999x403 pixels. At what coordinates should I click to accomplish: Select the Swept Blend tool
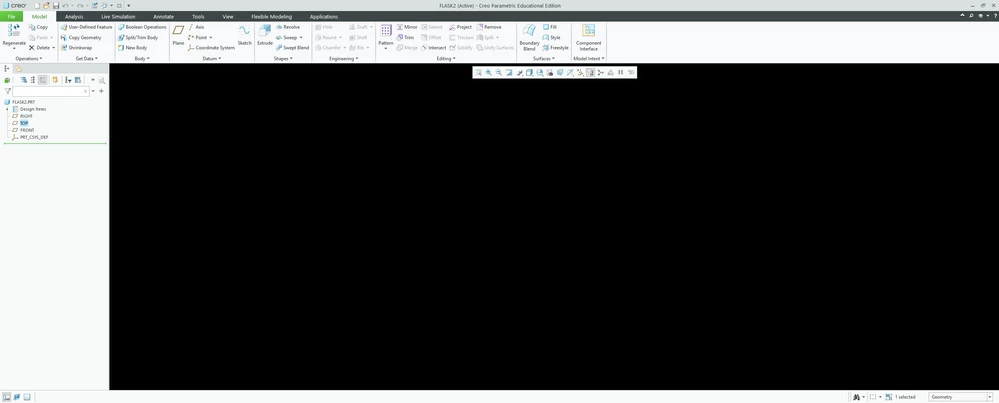[292, 48]
